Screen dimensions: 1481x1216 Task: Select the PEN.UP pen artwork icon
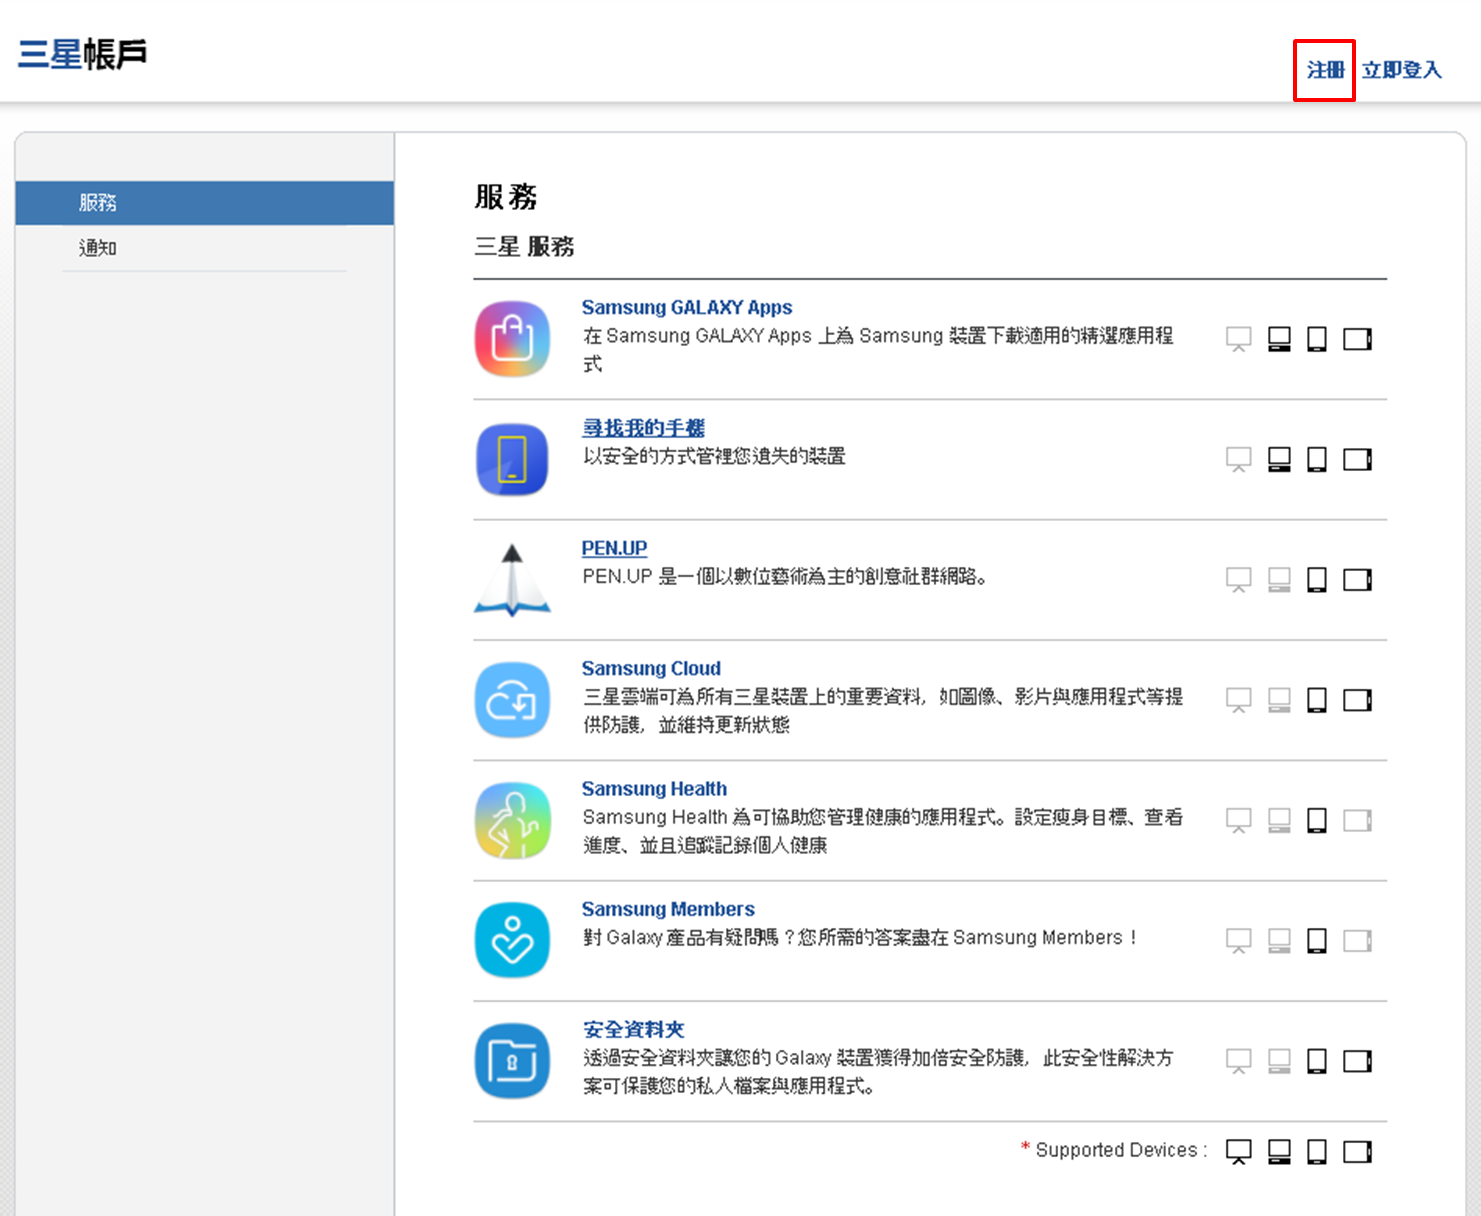pos(512,578)
